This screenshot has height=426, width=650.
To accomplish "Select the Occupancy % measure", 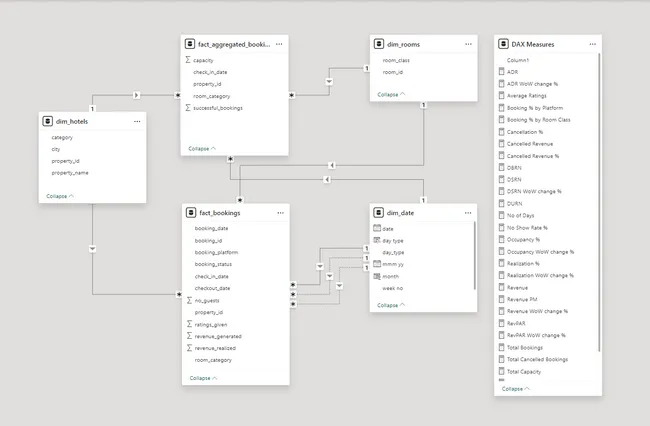I will 523,240.
